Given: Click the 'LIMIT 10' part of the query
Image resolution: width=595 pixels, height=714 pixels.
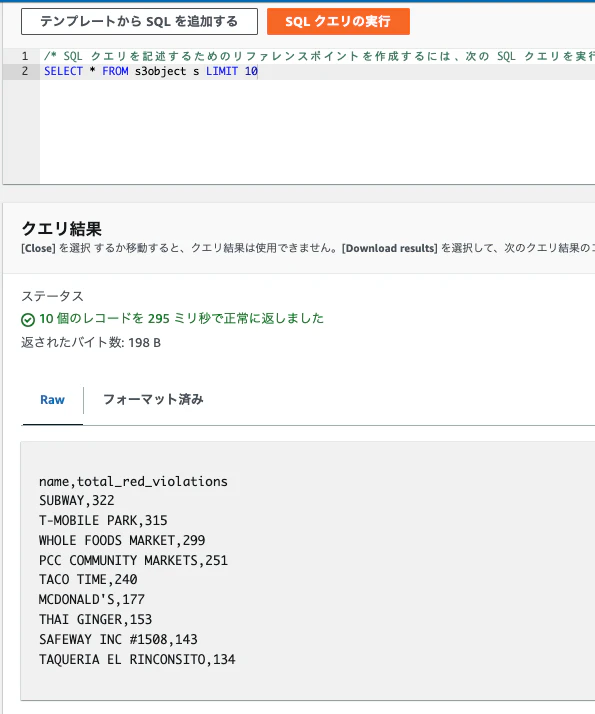Looking at the screenshot, I should [232, 71].
